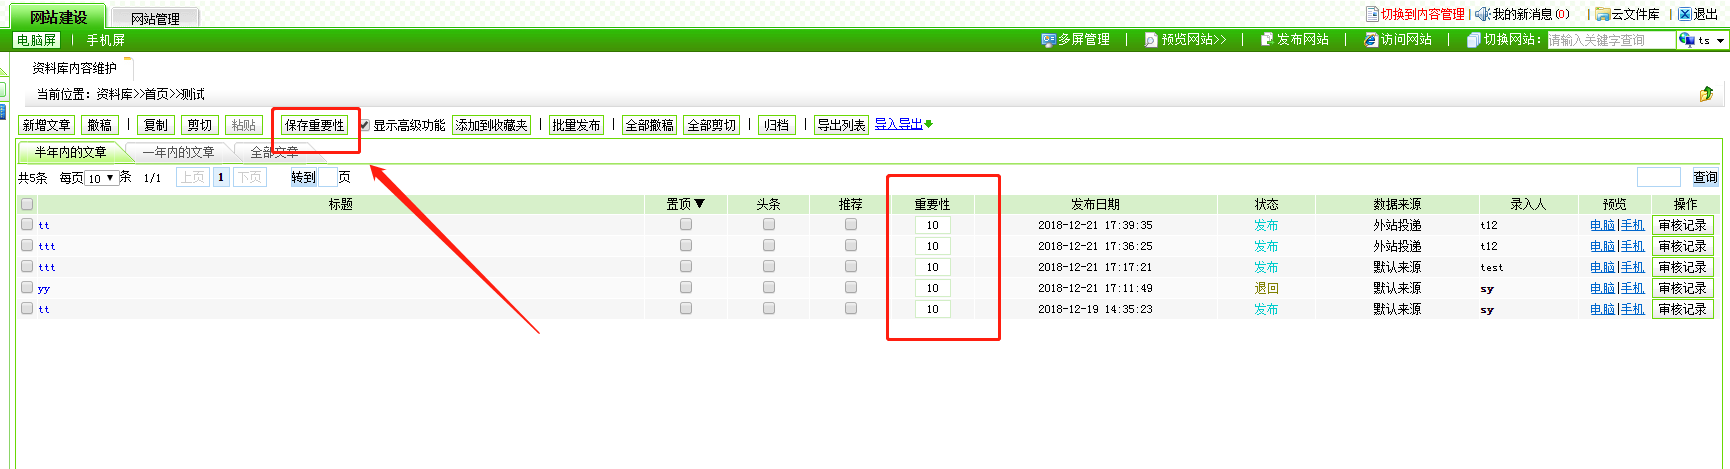Viewport: 1730px width, 469px height.
Task: Switch to the 网站管理 tab
Action: (155, 18)
